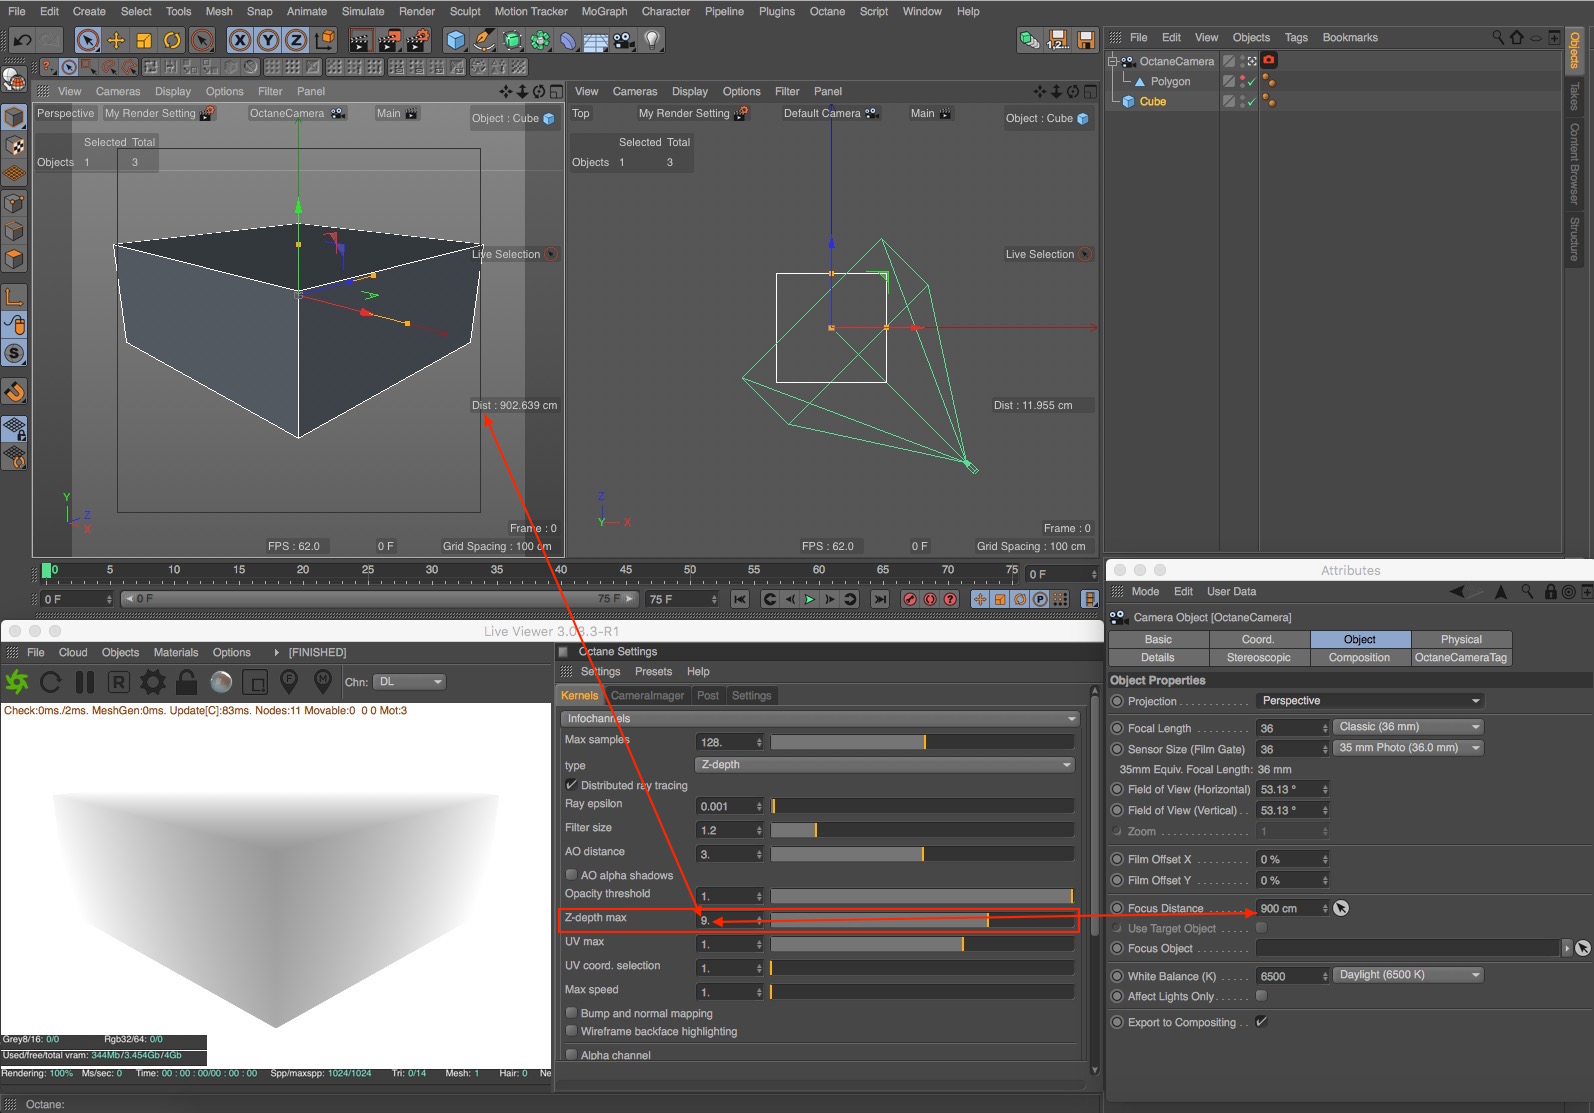
Task: Open Edit Render Settings clapperboard gear icon
Action: tap(418, 40)
